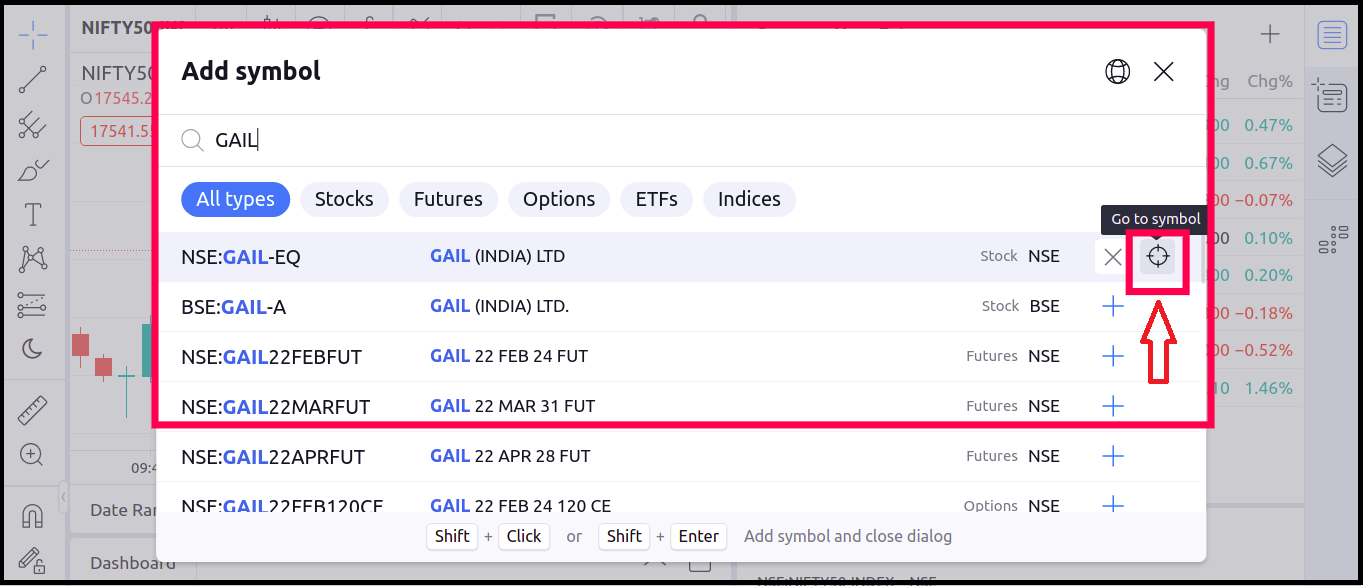Toggle the magnet mode tool
This screenshot has height=586, width=1363.
(x=33, y=515)
